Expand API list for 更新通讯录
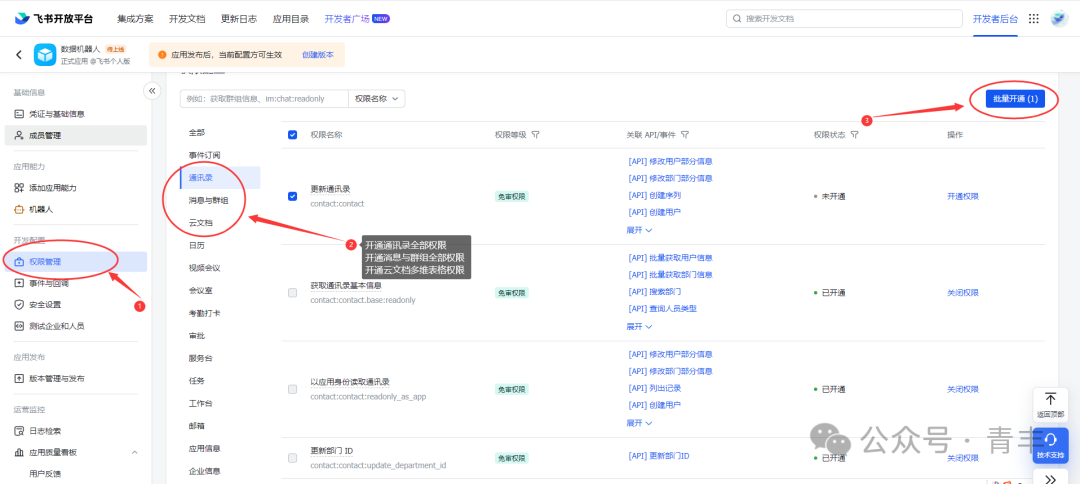This screenshot has height=484, width=1080. [x=639, y=230]
